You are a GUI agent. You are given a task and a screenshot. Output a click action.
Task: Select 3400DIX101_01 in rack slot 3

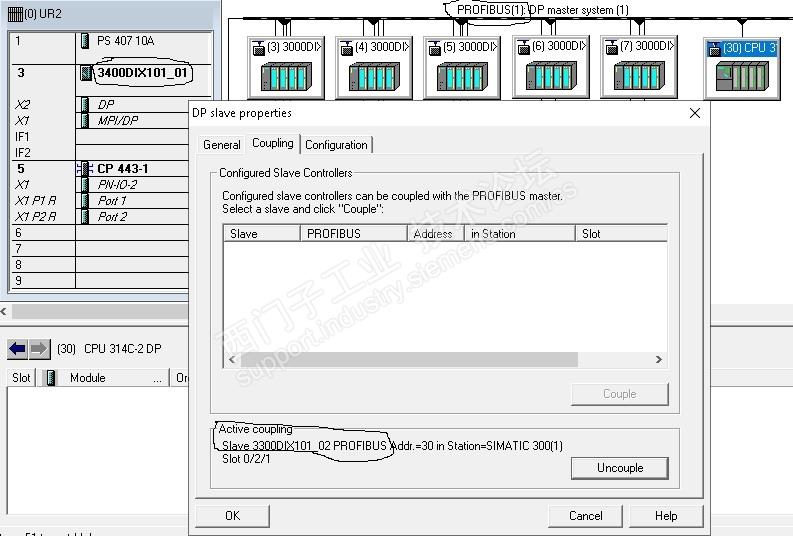pyautogui.click(x=143, y=73)
